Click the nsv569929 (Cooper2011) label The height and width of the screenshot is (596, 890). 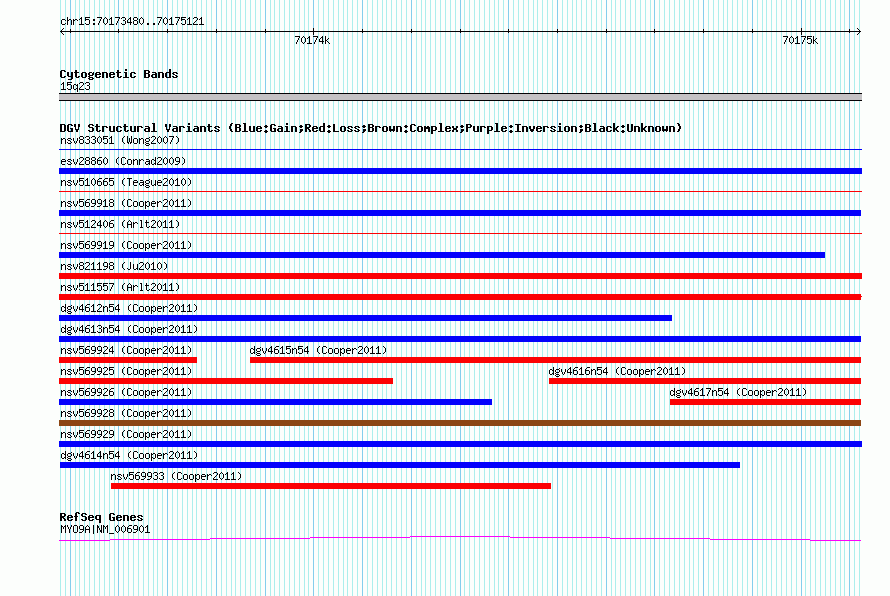coord(126,434)
